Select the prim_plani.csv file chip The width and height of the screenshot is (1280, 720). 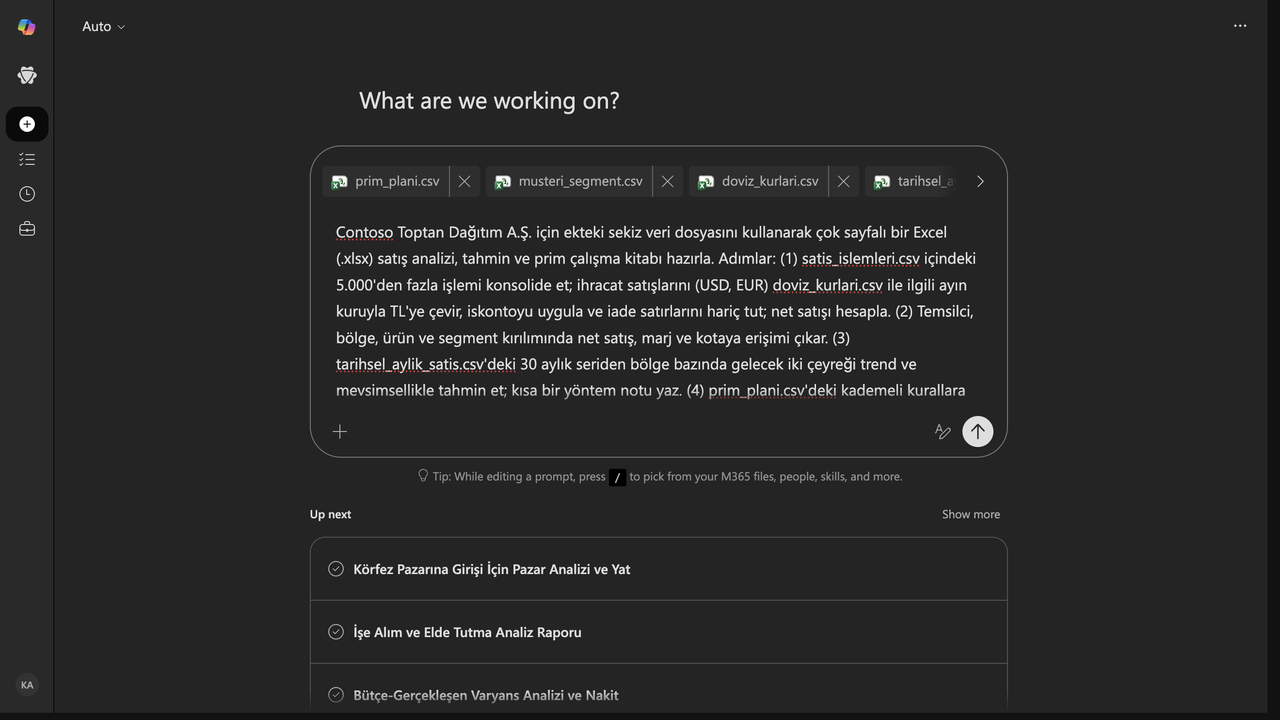386,181
